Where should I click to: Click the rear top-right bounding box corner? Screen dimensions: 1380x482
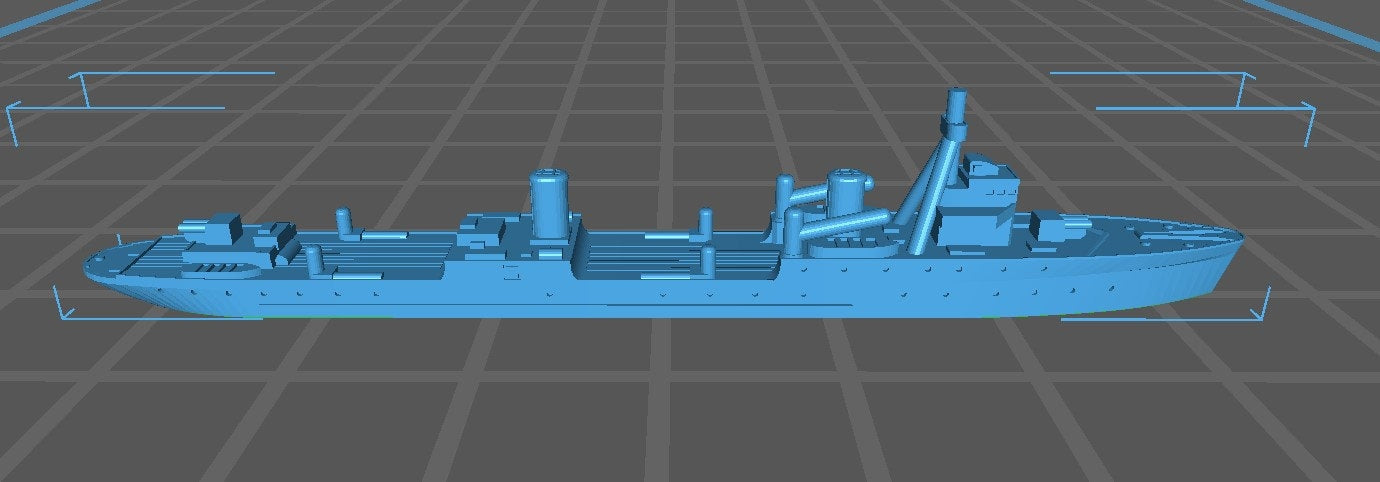point(1243,75)
